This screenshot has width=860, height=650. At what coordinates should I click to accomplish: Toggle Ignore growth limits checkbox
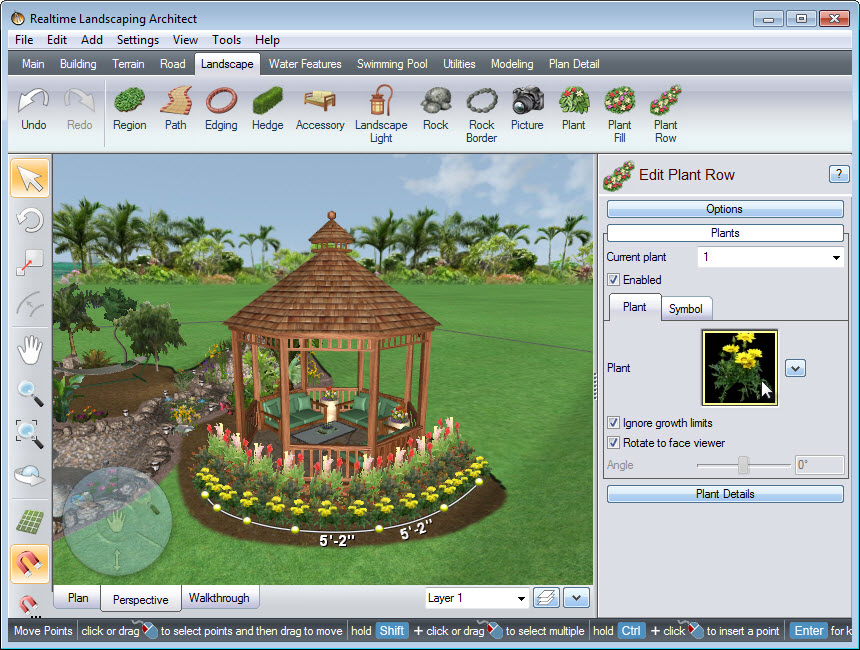[614, 423]
